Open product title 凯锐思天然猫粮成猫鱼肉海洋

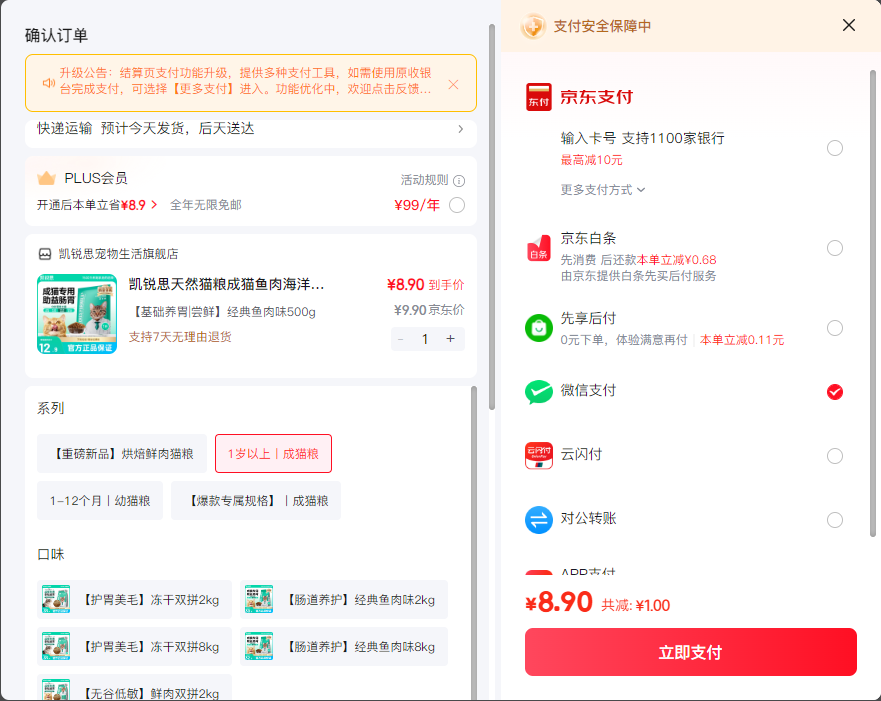pyautogui.click(x=226, y=285)
